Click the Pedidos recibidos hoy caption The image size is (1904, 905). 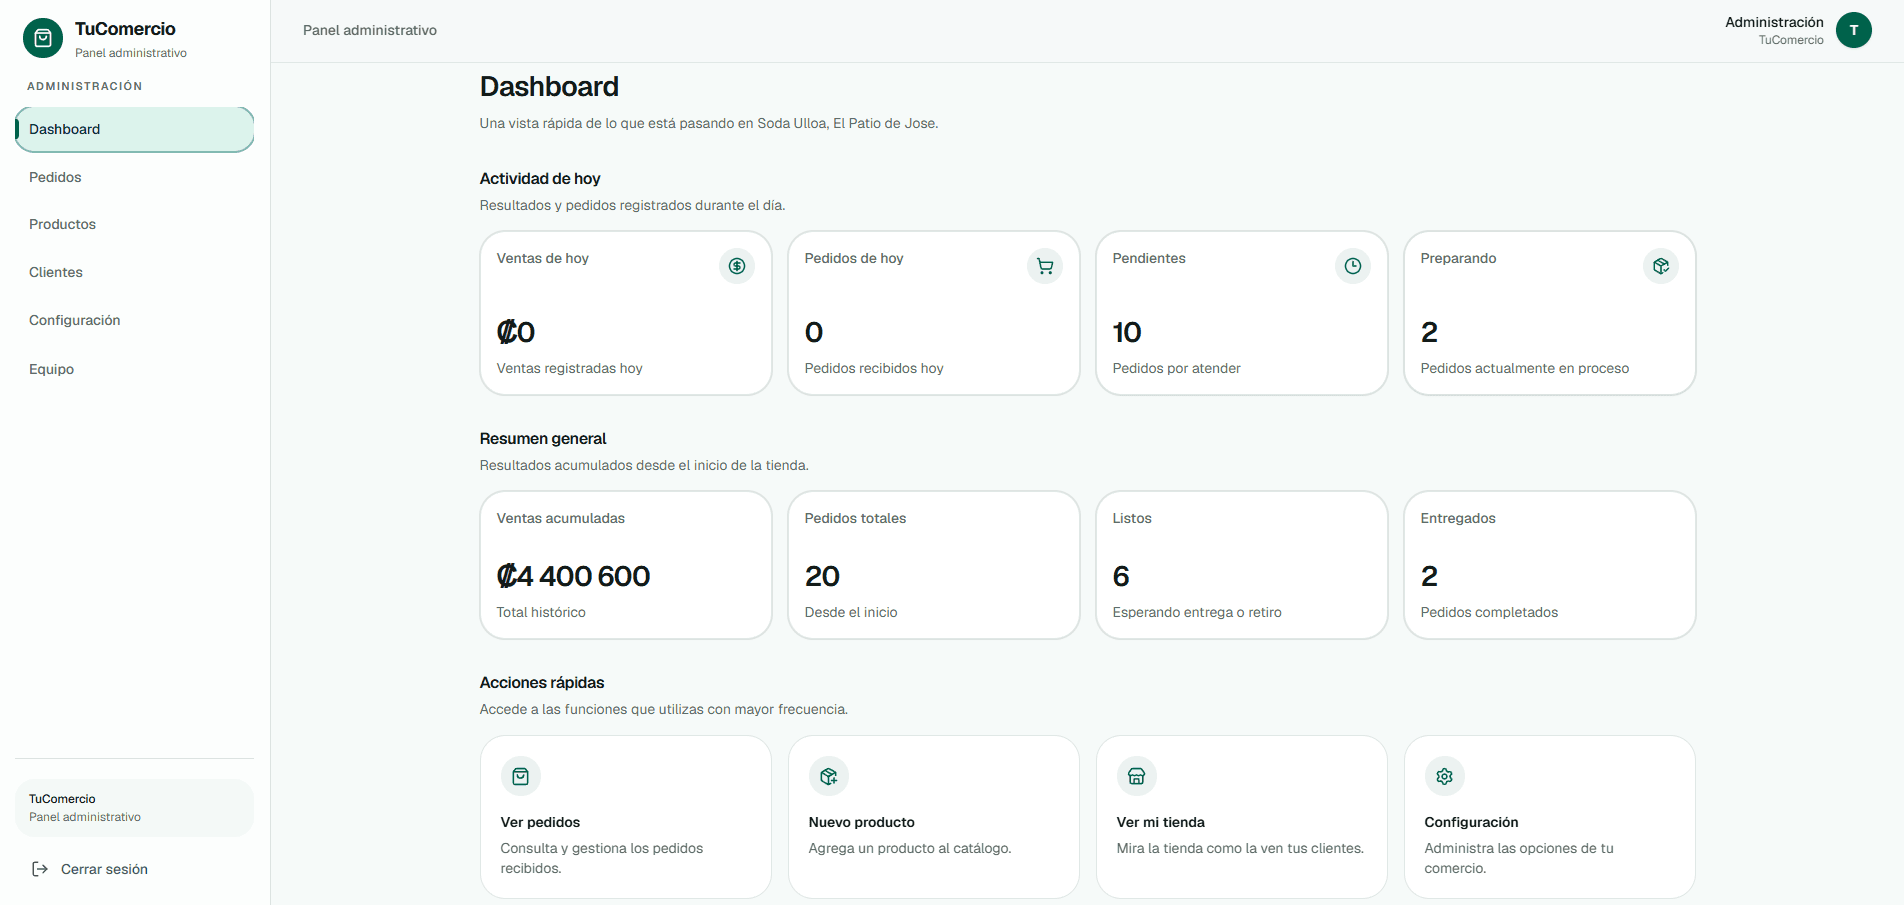pos(874,368)
